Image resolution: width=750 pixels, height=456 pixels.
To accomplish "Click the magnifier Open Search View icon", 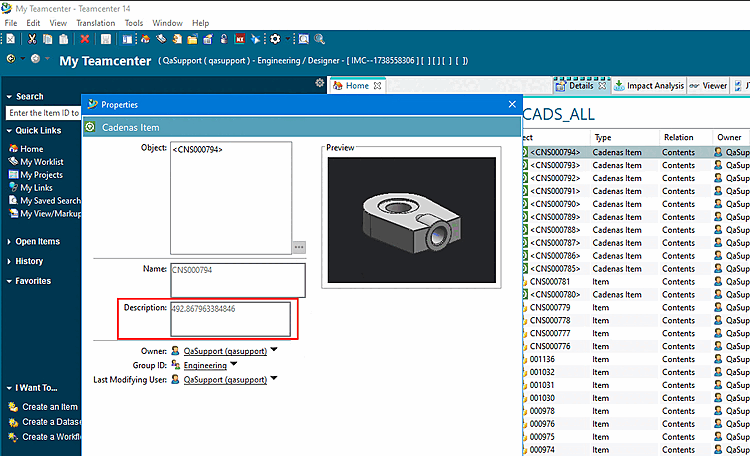I will (304, 39).
